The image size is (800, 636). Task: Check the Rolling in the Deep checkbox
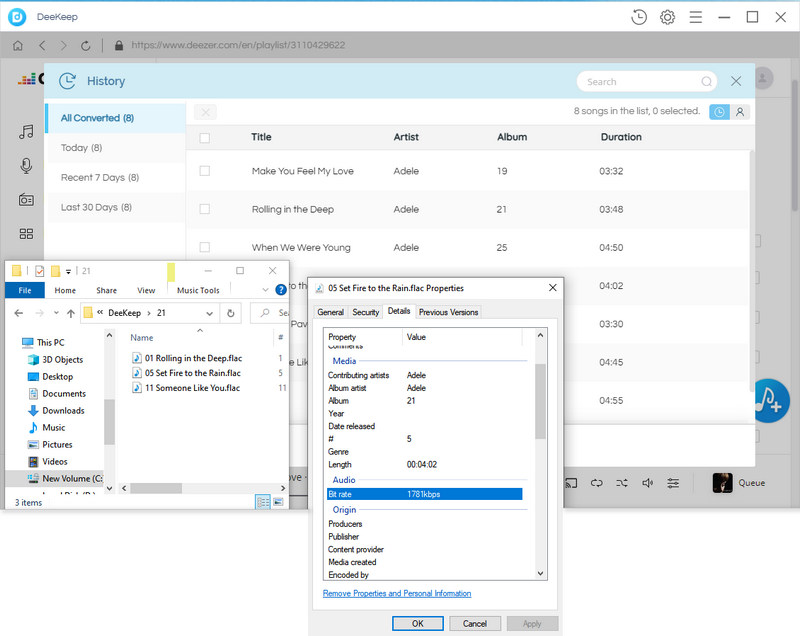click(x=205, y=209)
